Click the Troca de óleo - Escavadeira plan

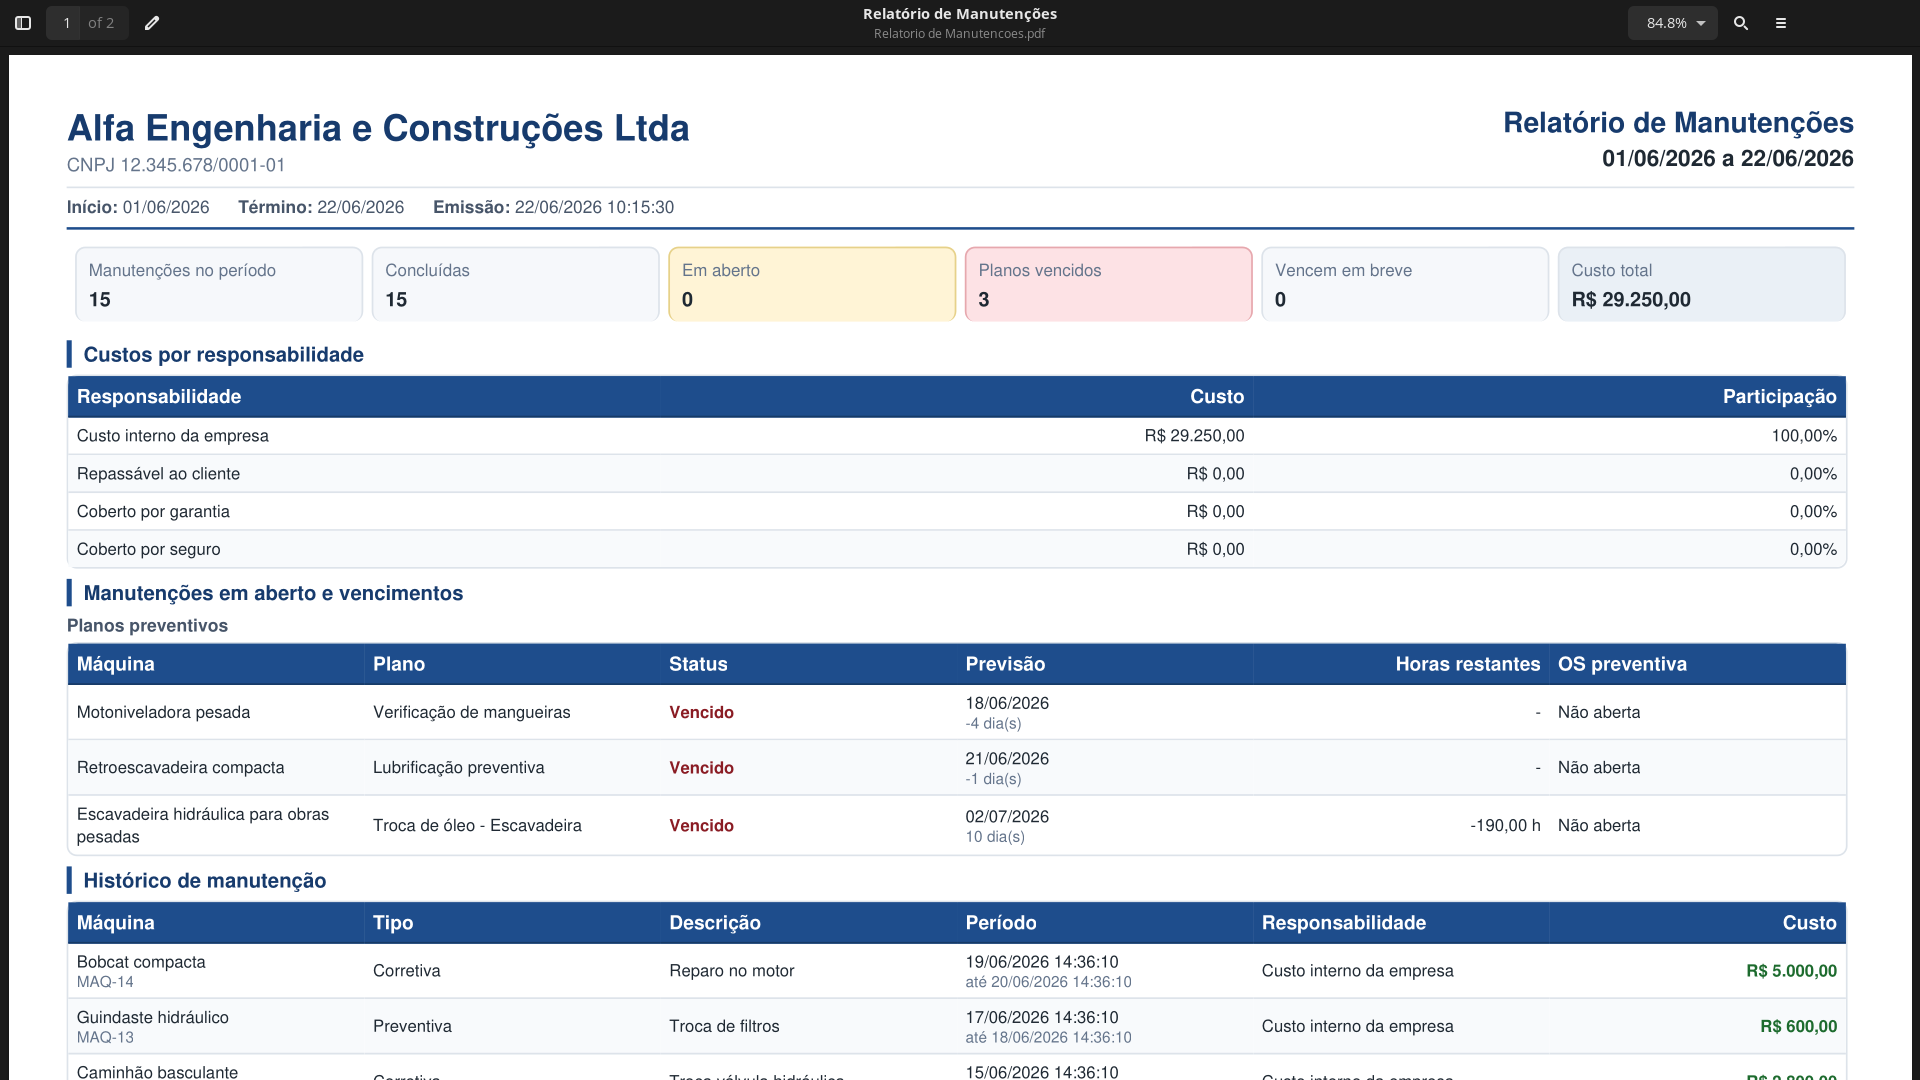(477, 826)
